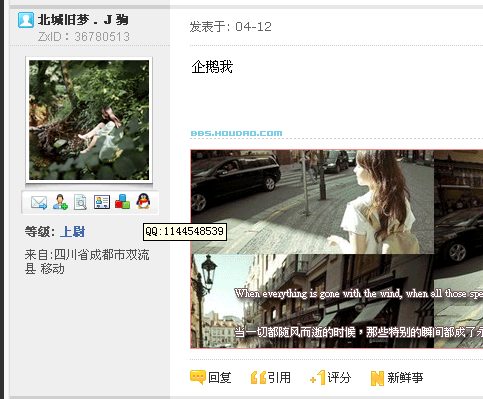Screen dimensions: 483x399
Task: Click 引用 to quote post
Action: [271, 378]
